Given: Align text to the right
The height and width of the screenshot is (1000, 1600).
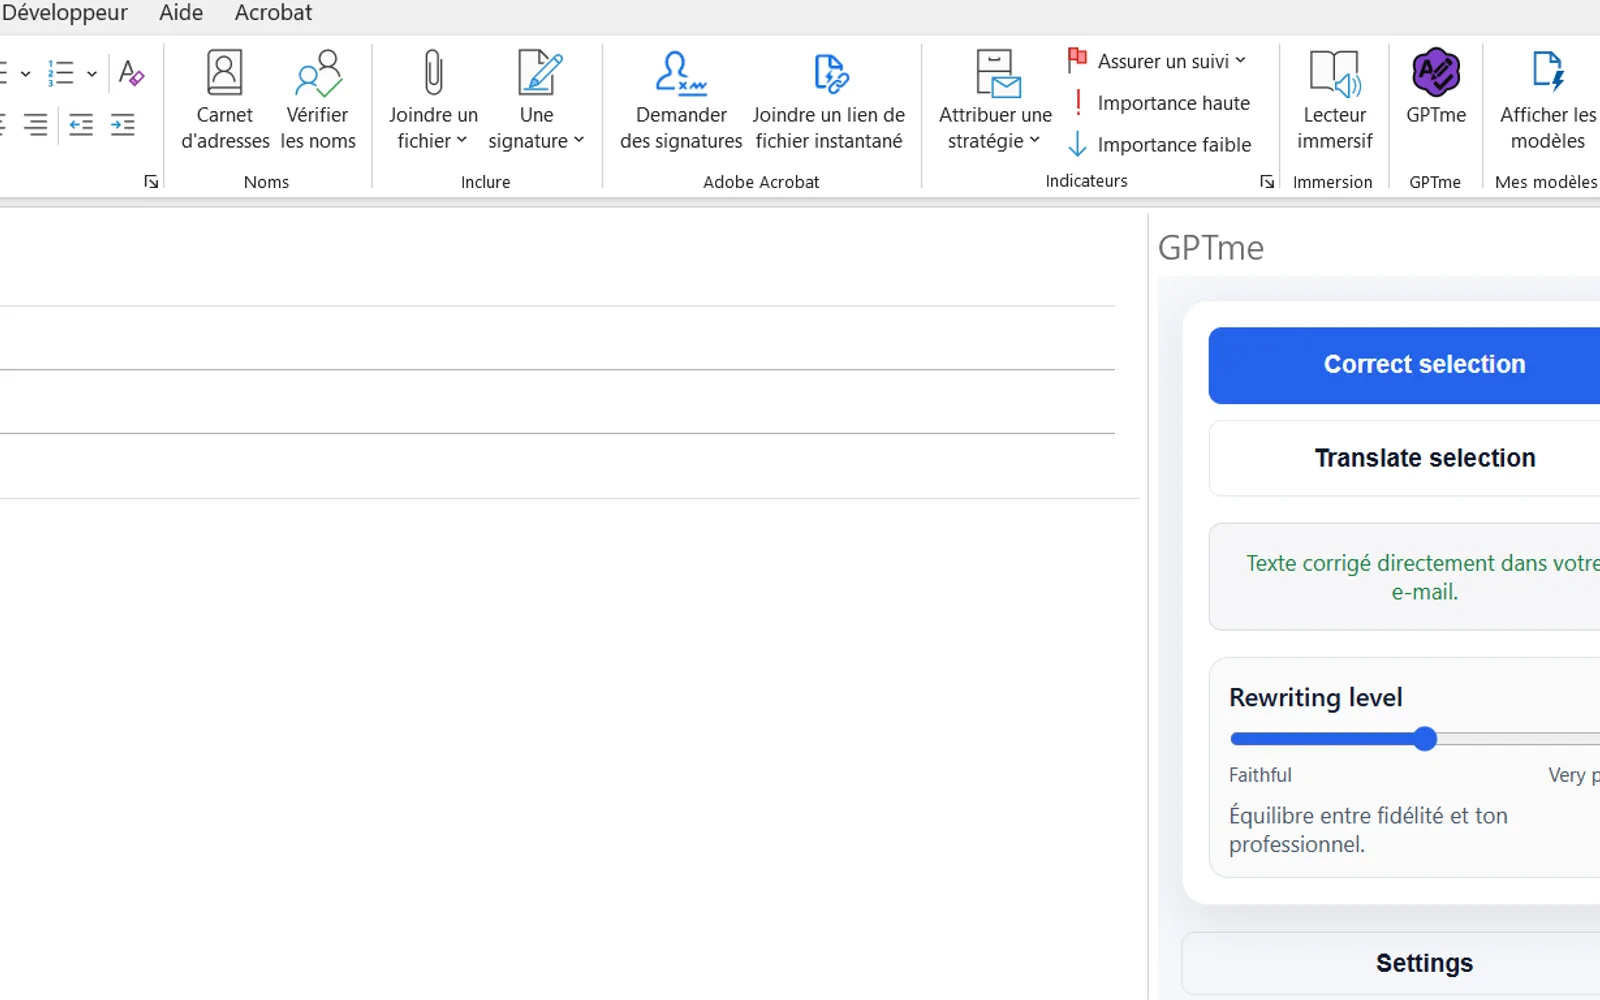Looking at the screenshot, I should (x=35, y=125).
